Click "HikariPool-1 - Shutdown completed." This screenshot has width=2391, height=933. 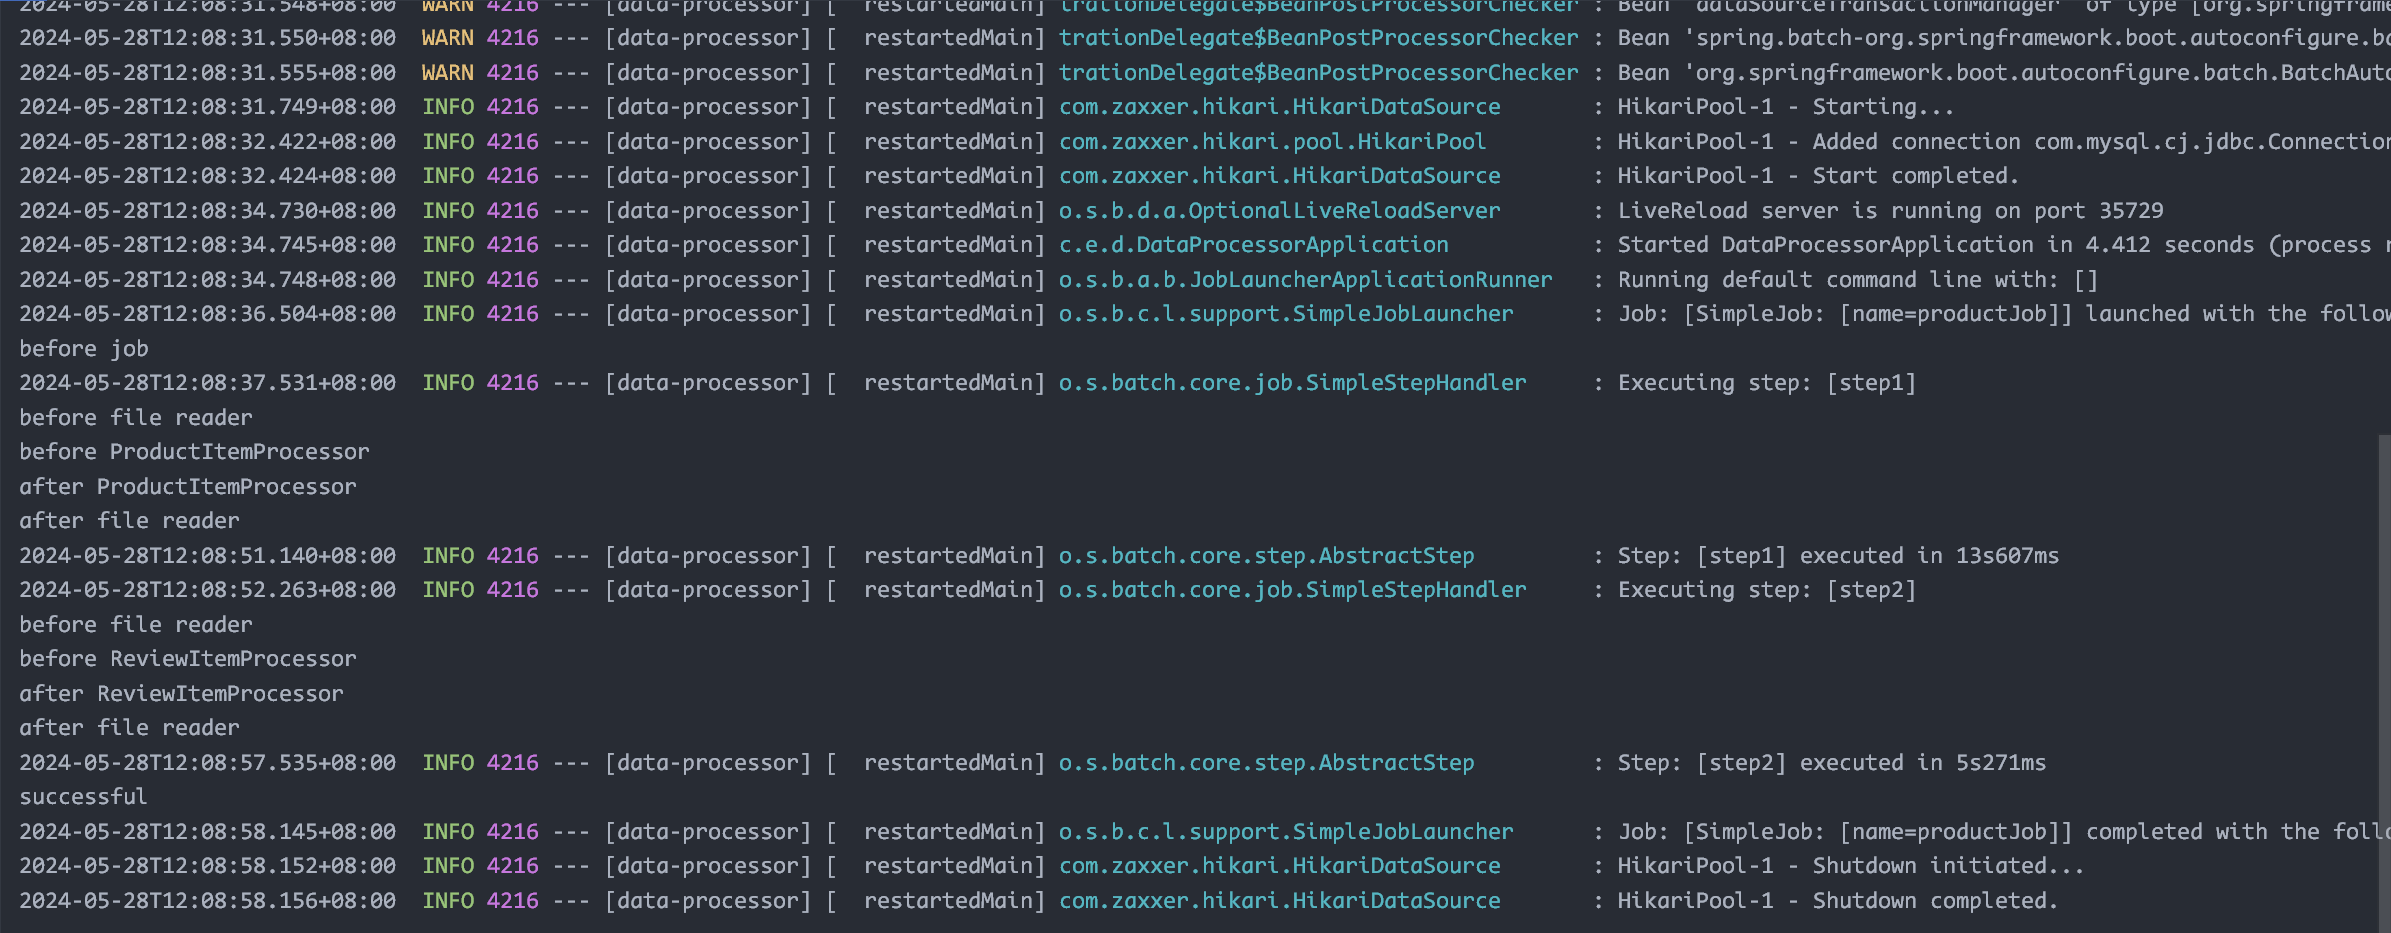pyautogui.click(x=1837, y=901)
